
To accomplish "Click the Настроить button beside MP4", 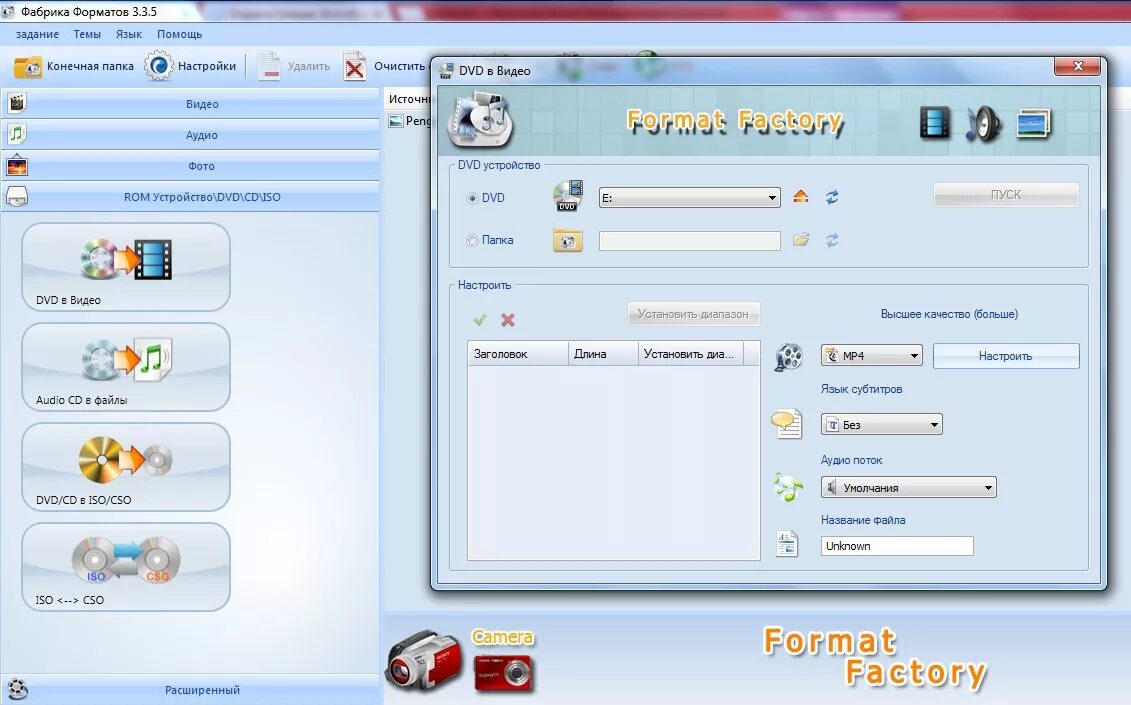I will (1006, 356).
